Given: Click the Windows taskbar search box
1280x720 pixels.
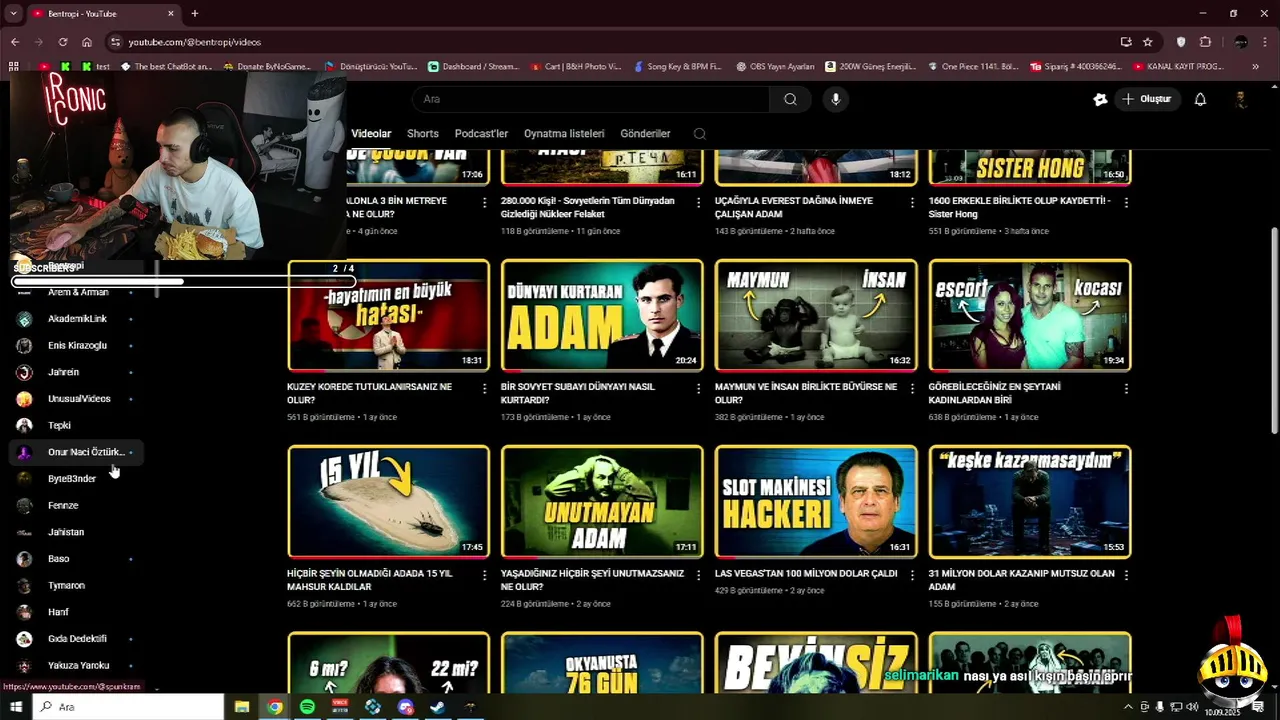Looking at the screenshot, I should tap(128, 706).
